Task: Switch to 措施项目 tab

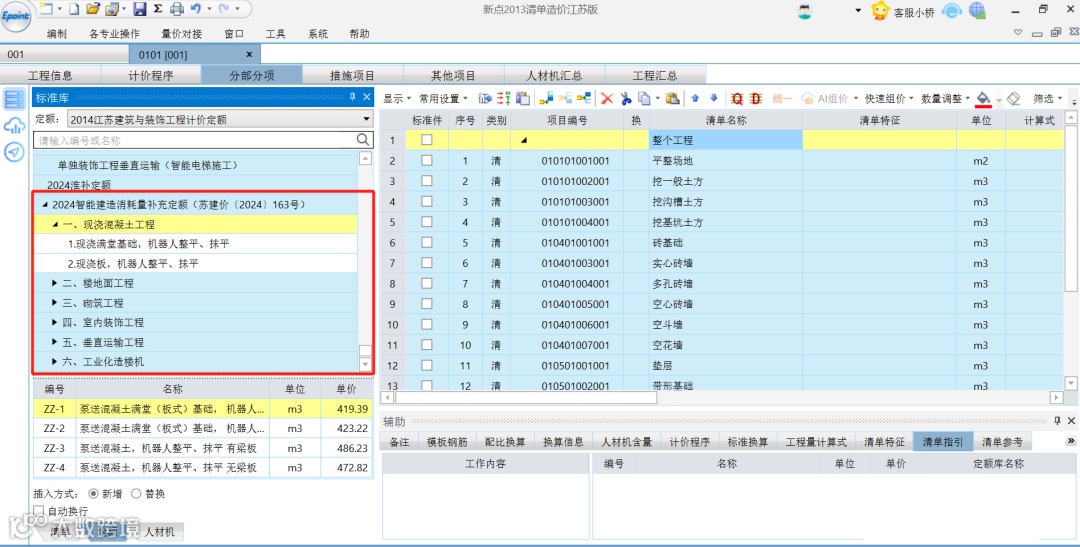Action: point(353,76)
